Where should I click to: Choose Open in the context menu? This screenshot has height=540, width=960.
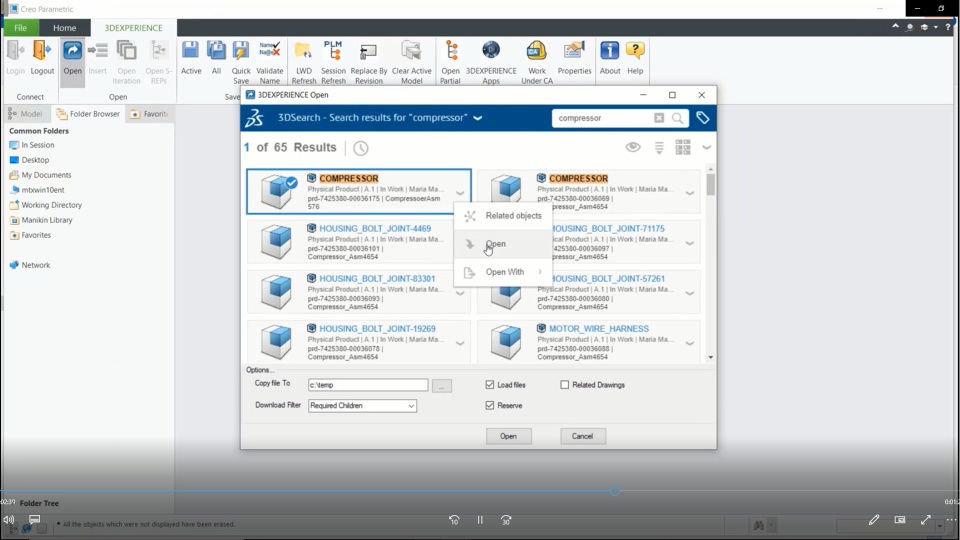coord(503,244)
